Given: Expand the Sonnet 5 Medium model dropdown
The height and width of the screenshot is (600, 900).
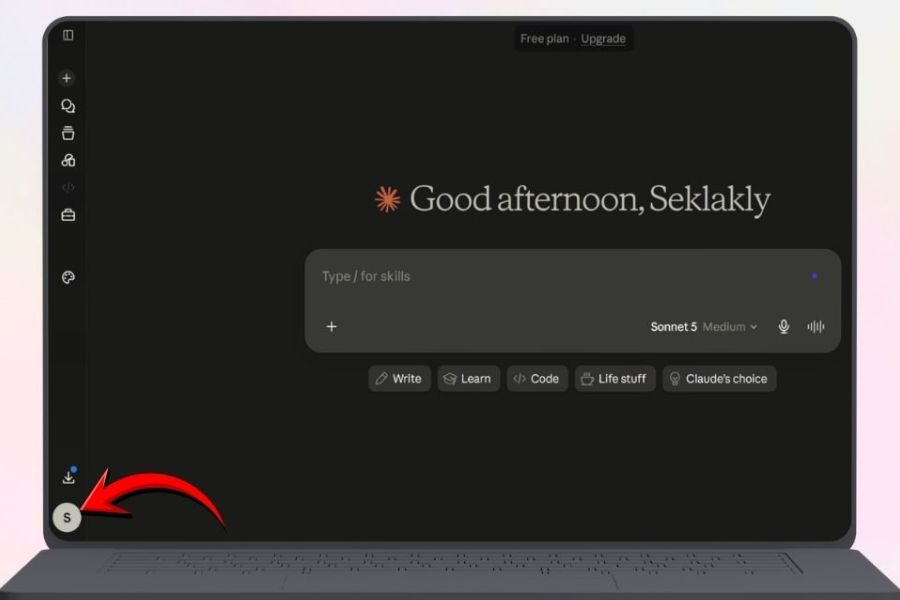Looking at the screenshot, I should point(704,327).
